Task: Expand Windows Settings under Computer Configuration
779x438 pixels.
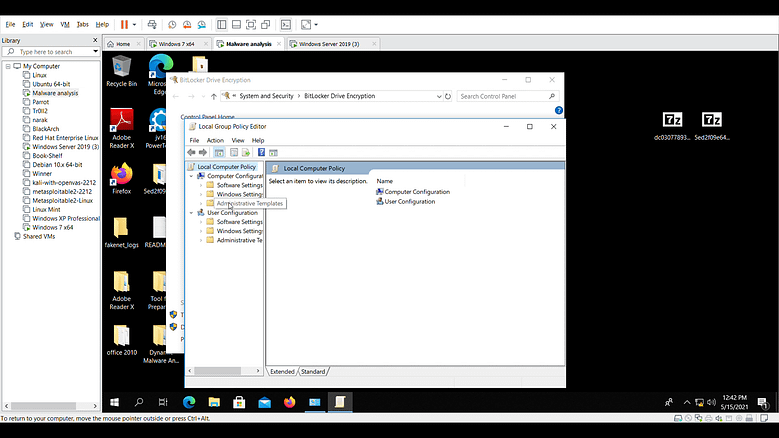Action: [201, 194]
